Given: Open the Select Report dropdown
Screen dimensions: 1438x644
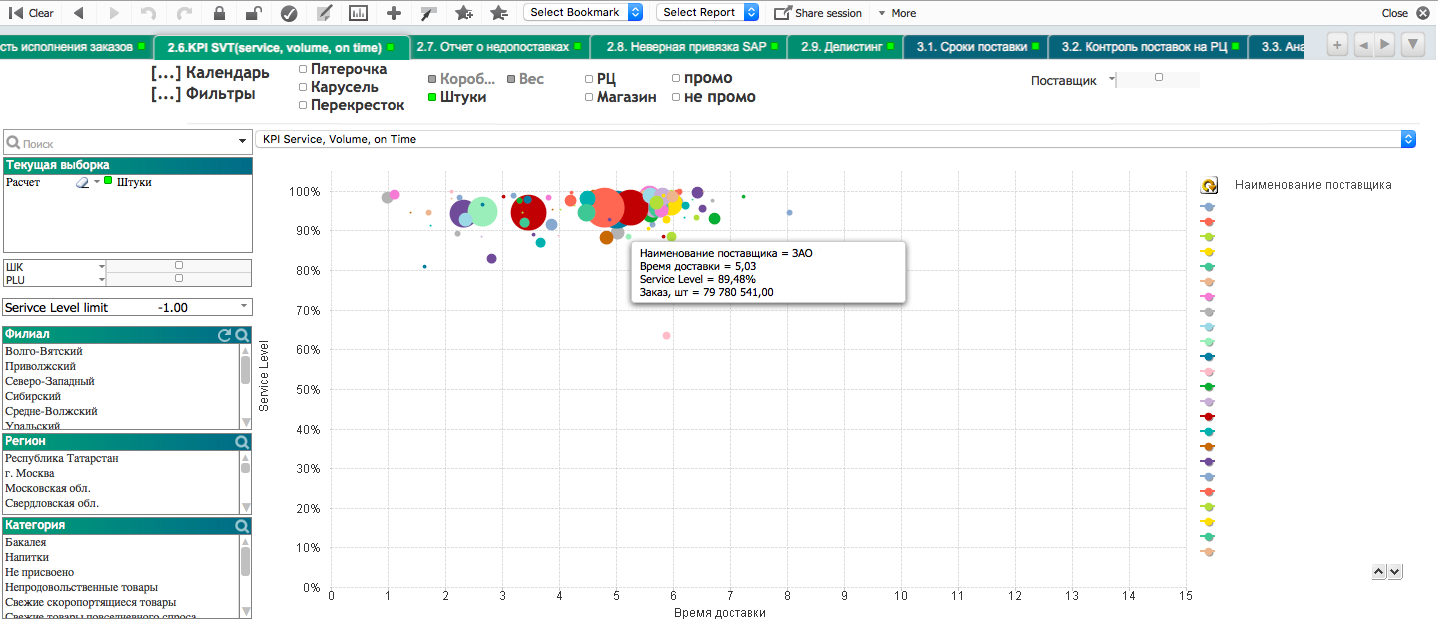Looking at the screenshot, I should (x=707, y=13).
